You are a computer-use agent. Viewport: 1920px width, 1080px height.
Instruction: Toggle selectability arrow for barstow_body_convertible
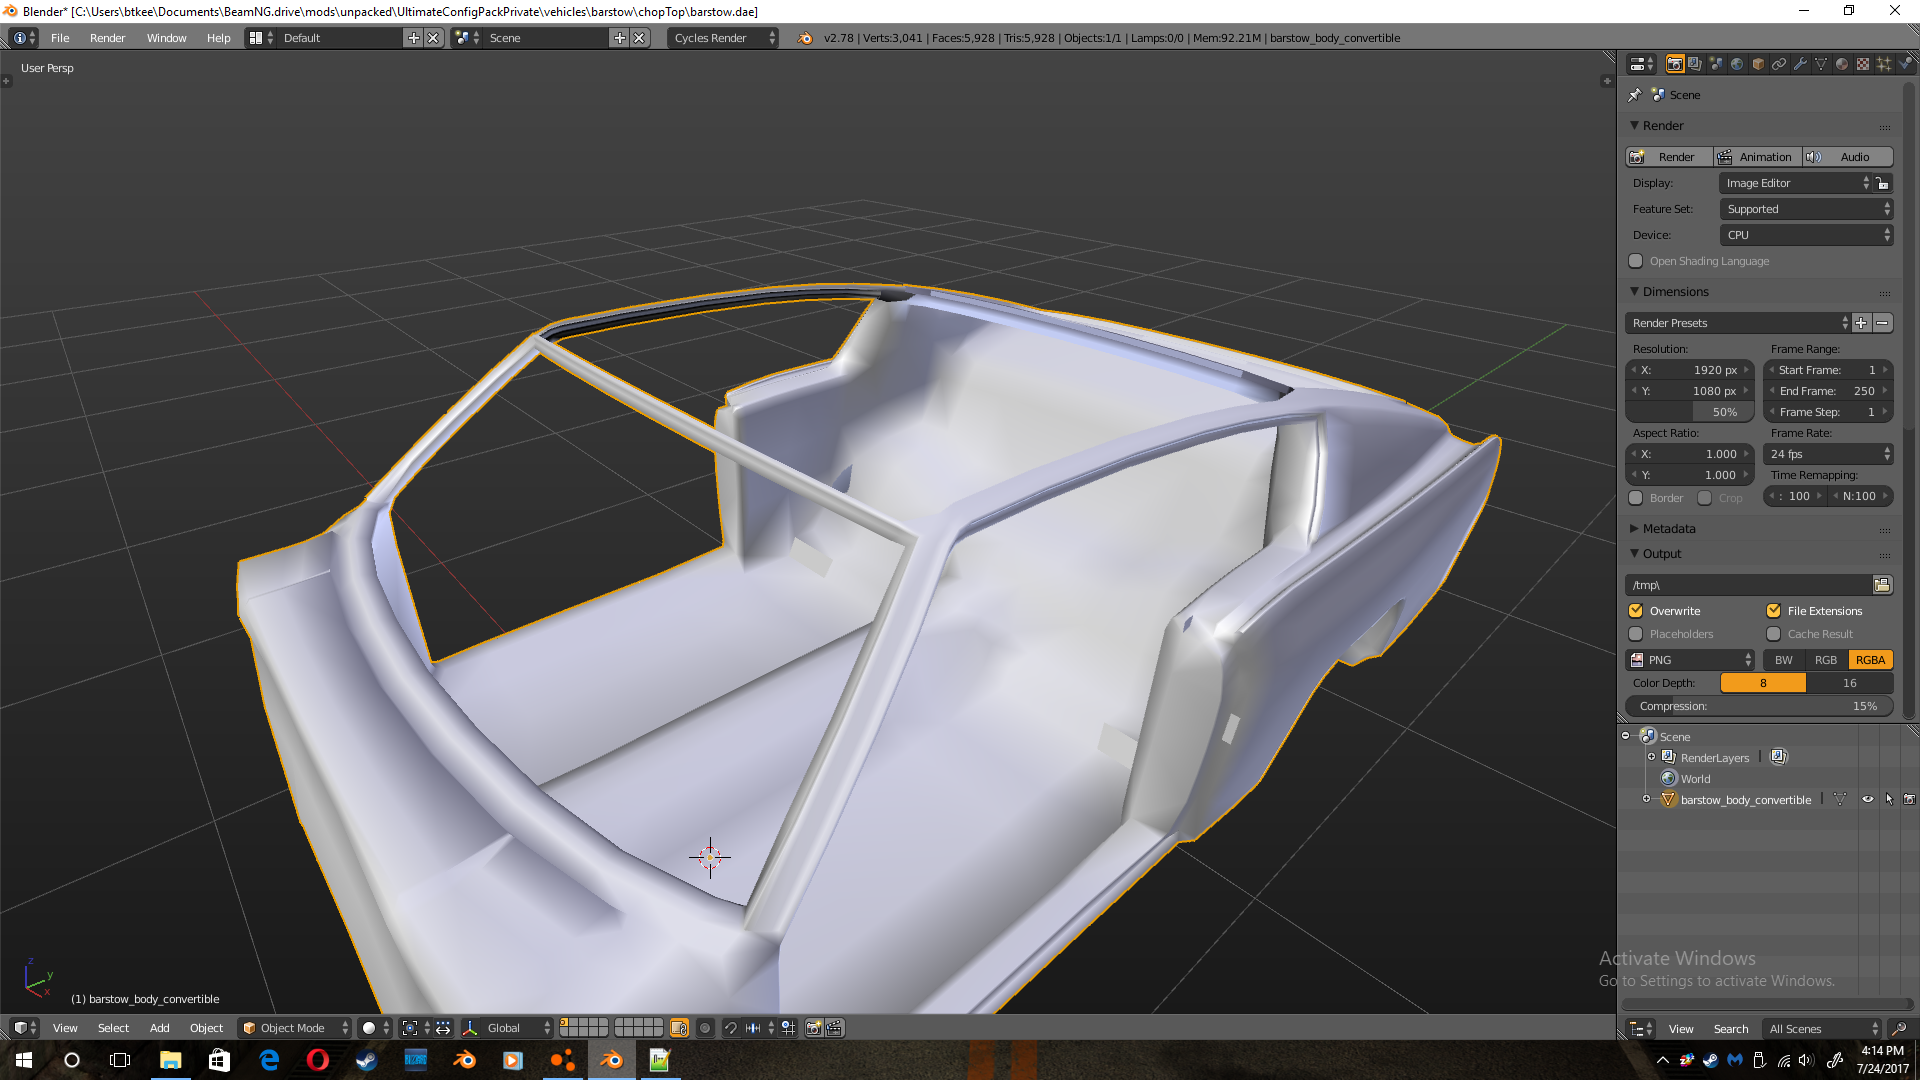pyautogui.click(x=1889, y=800)
